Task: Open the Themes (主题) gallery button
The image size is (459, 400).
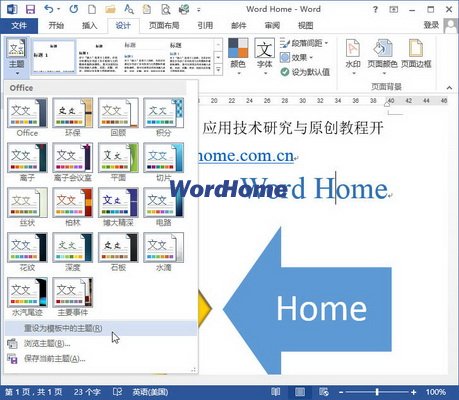Action: point(17,57)
